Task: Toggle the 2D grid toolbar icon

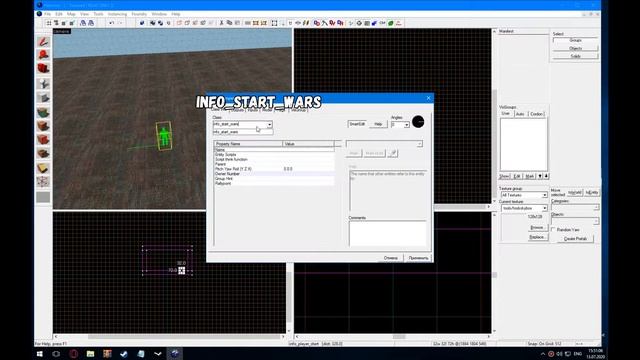Action: (49, 23)
